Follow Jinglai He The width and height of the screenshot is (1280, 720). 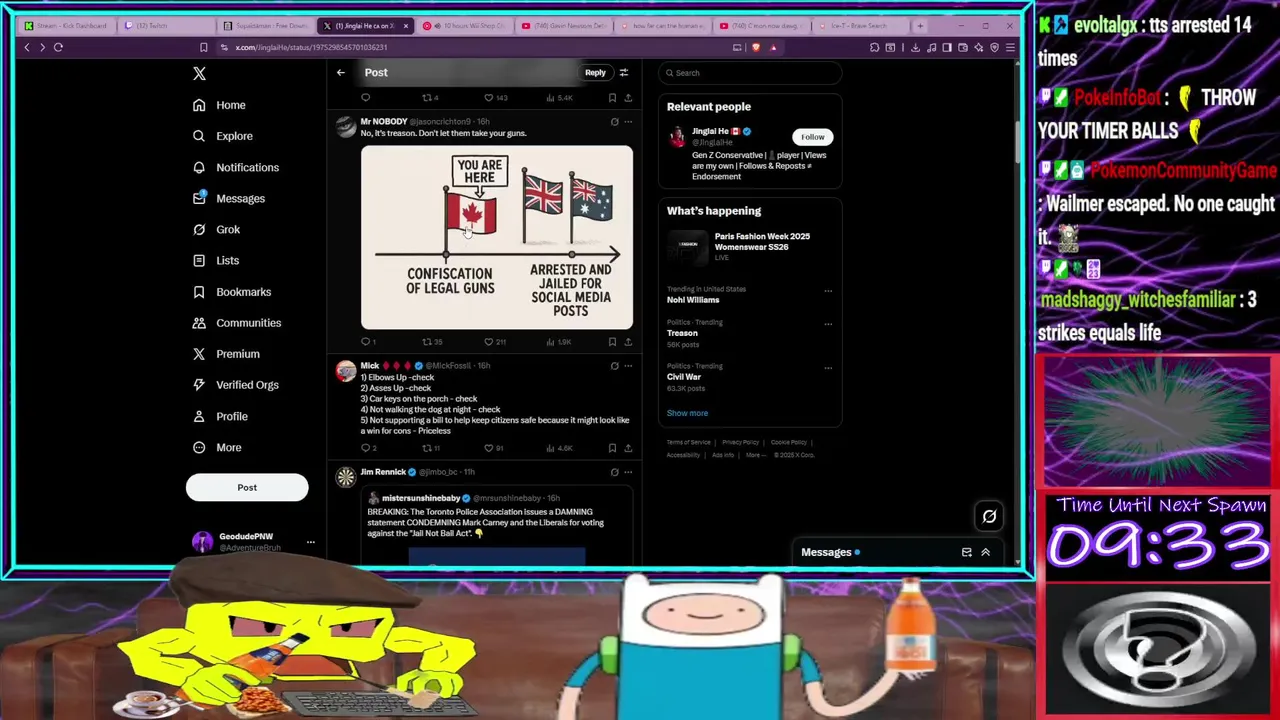coord(812,137)
